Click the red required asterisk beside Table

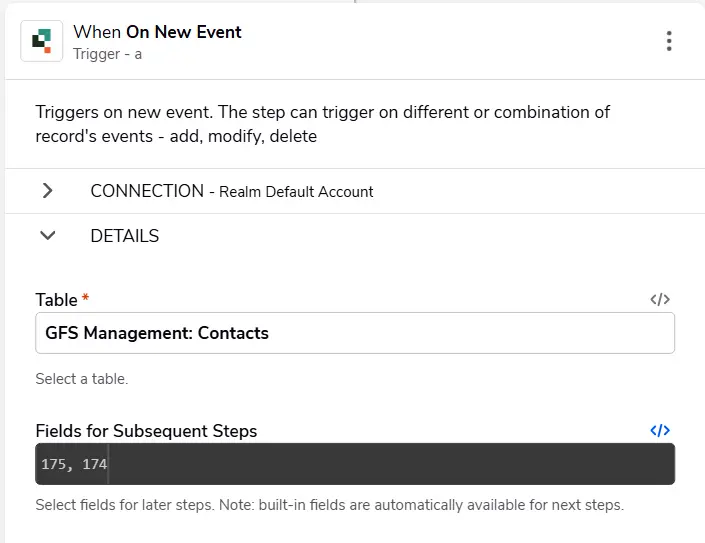click(x=85, y=297)
